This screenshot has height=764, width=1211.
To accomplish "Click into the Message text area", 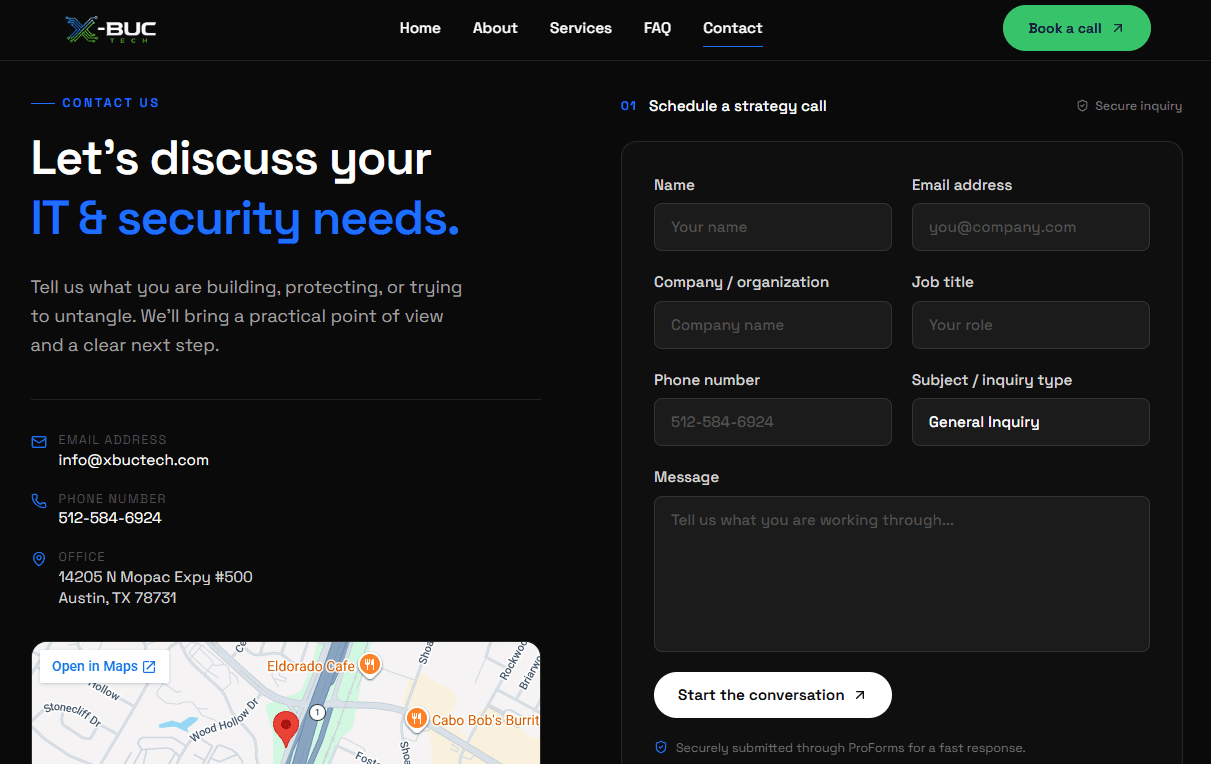I will coord(902,574).
